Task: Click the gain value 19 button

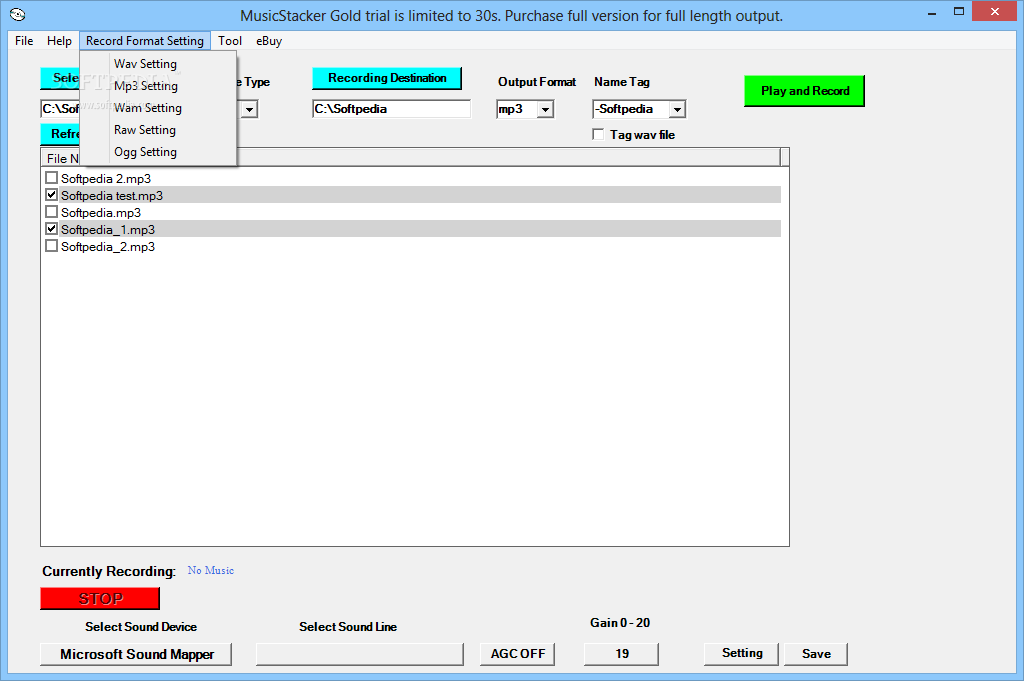Action: point(621,654)
